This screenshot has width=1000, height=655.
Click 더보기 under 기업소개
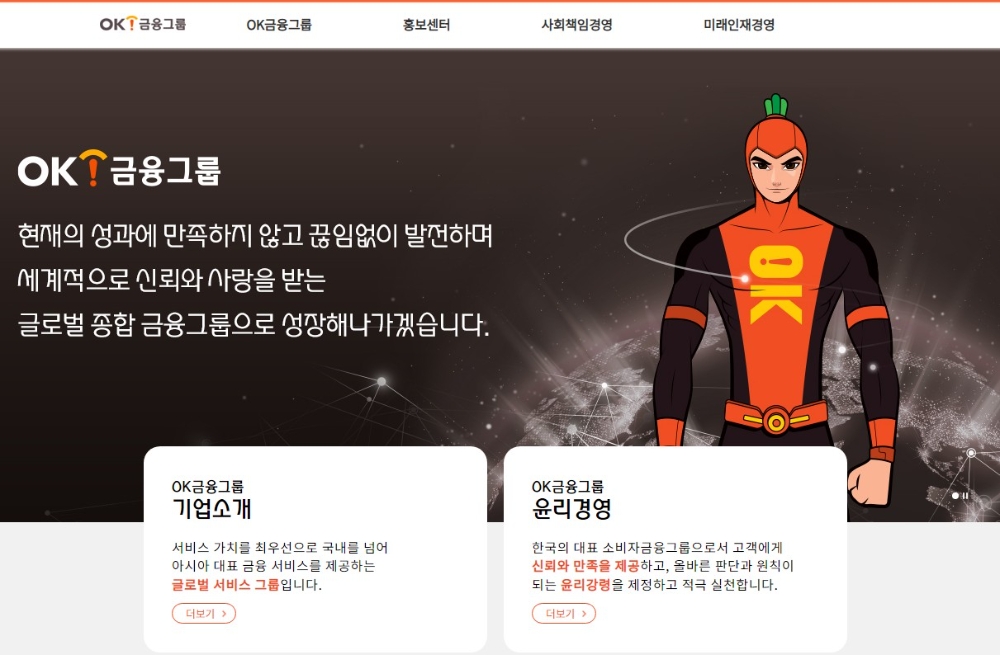click(x=204, y=614)
